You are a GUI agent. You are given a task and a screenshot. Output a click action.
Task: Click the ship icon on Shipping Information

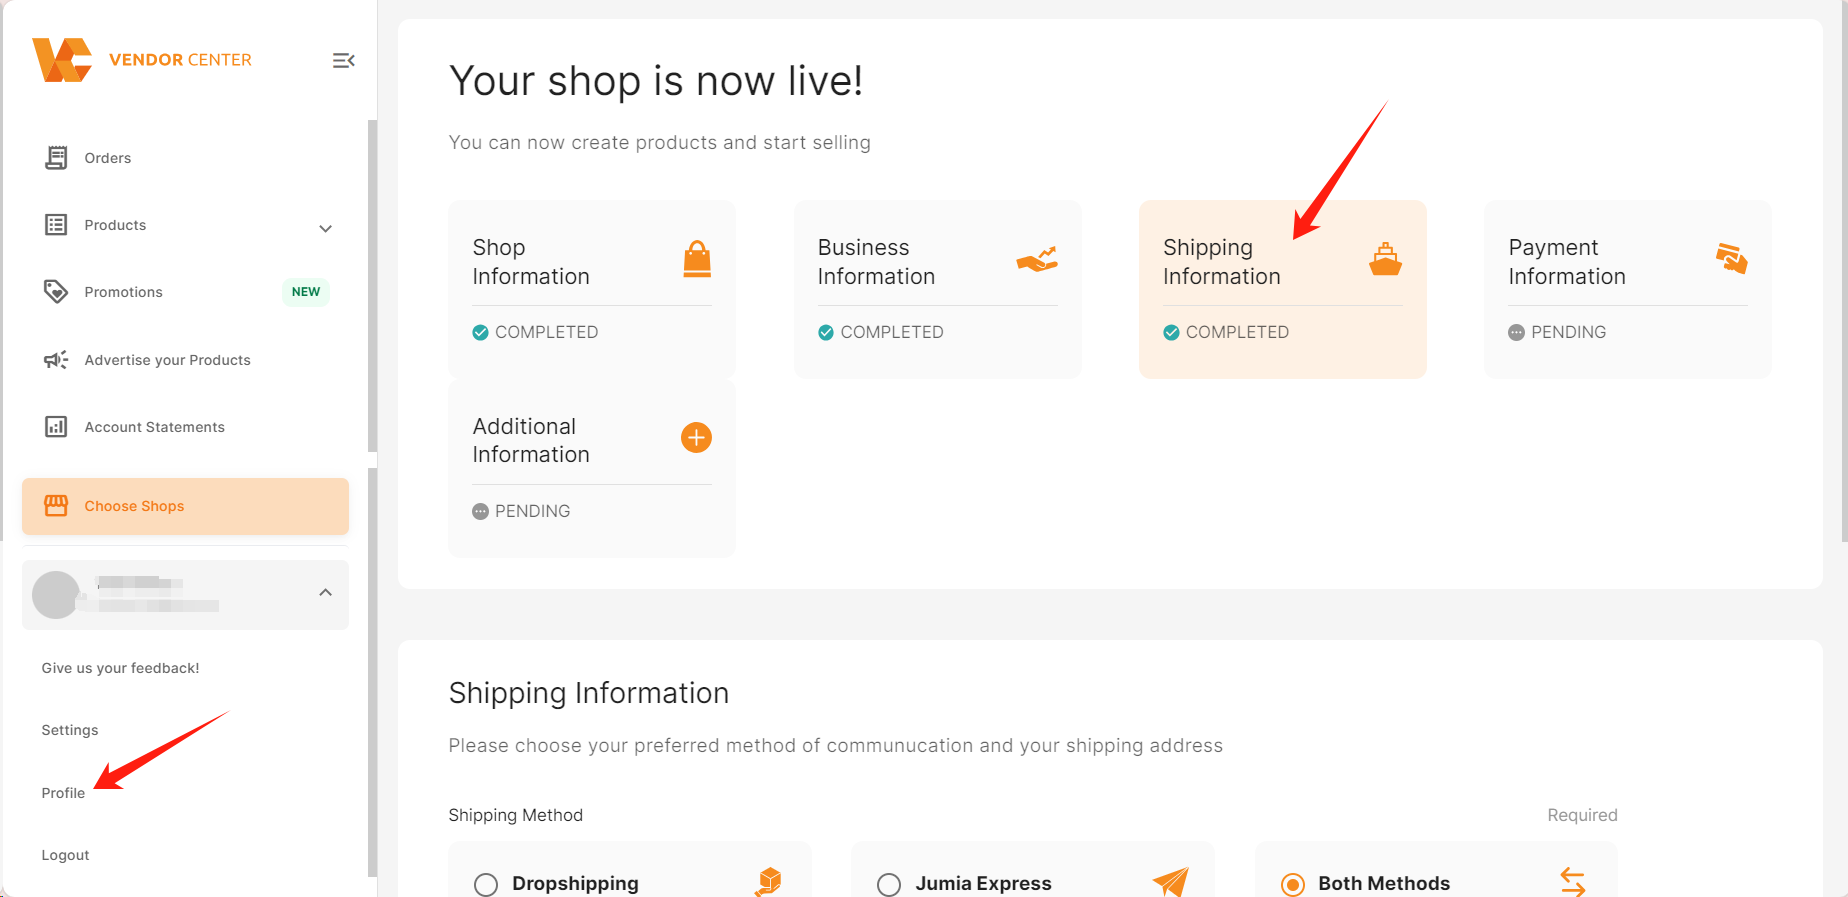tap(1385, 260)
